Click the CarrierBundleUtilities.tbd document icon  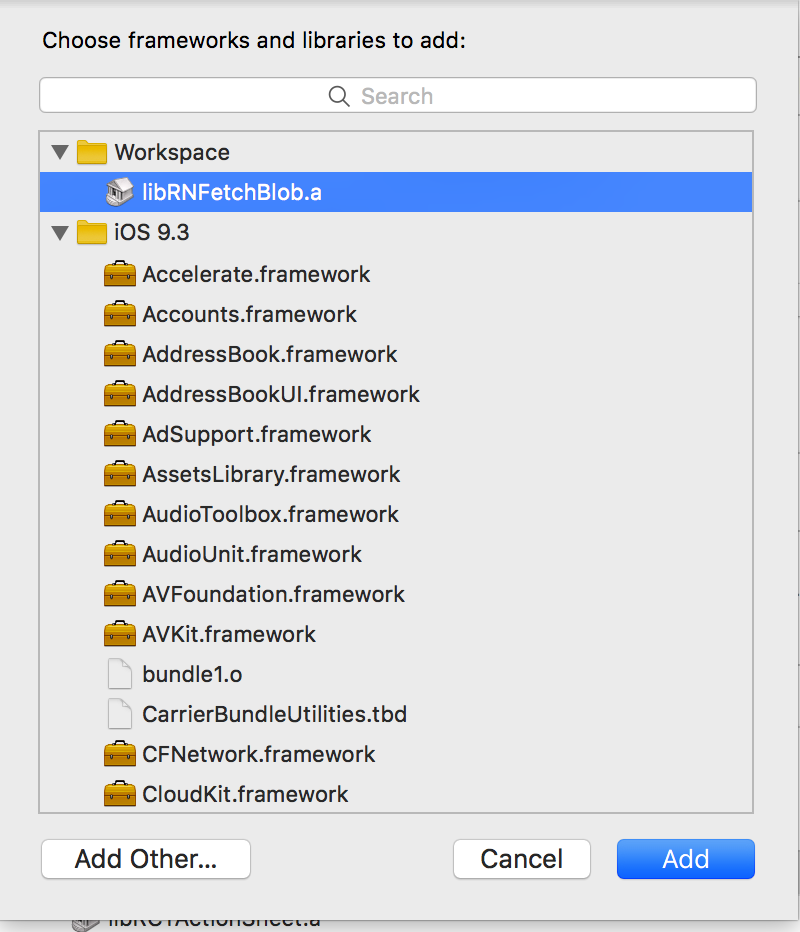coord(119,714)
